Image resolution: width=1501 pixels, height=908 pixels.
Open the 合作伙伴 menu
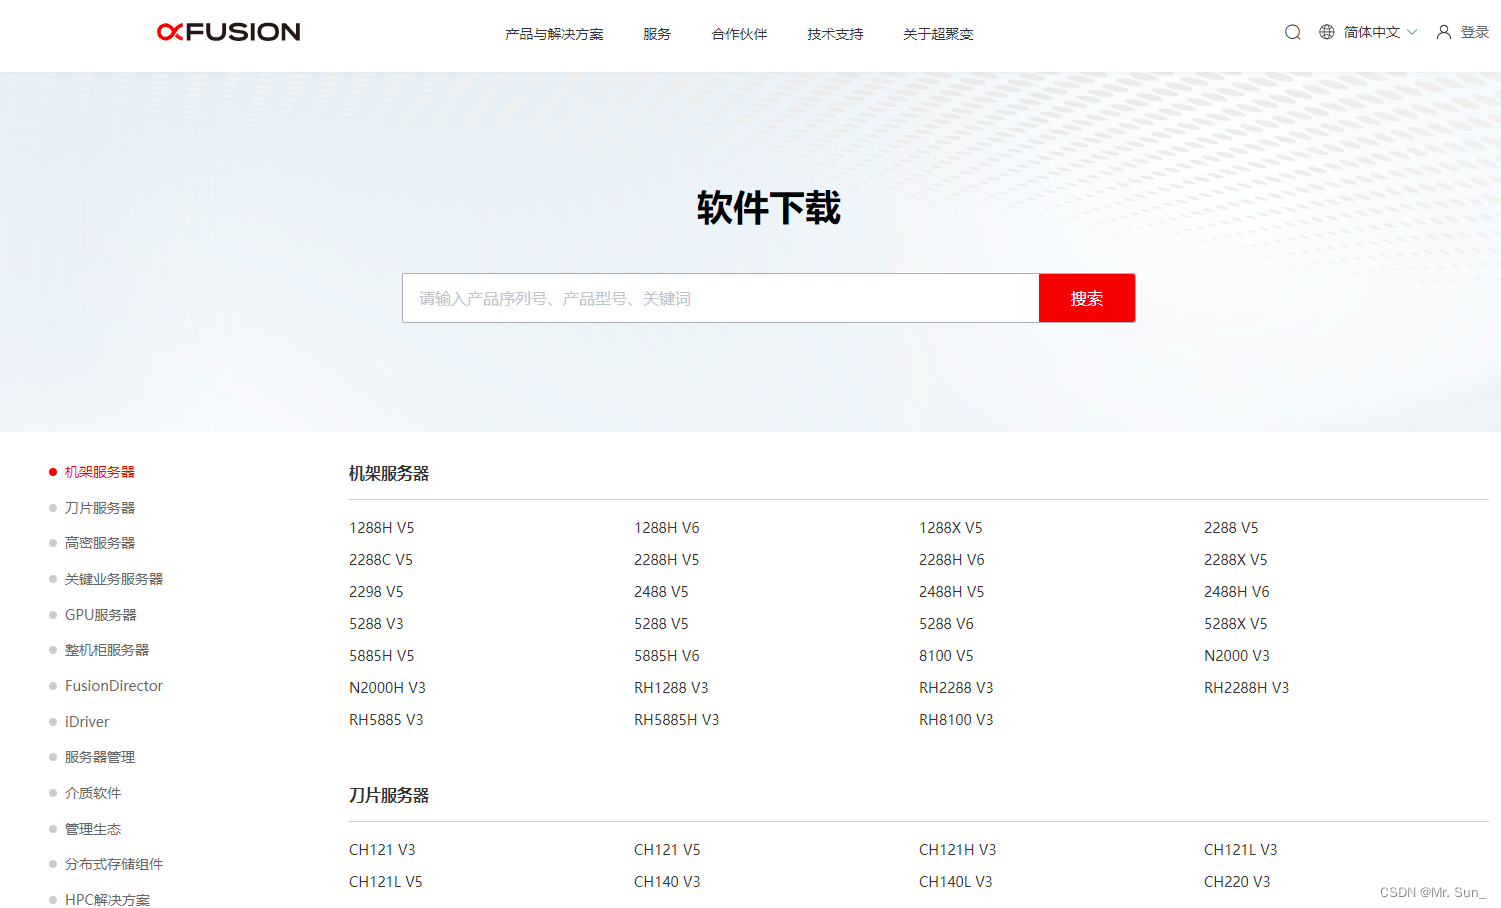739,34
